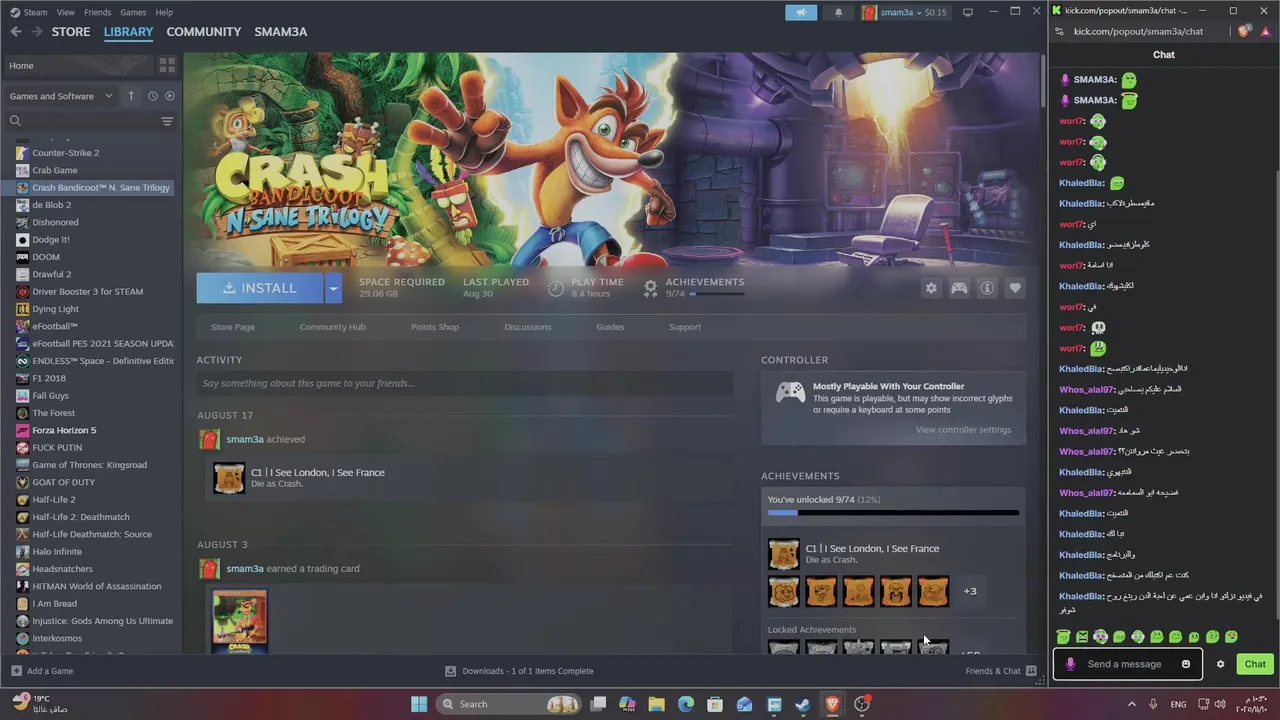Viewport: 1280px width, 720px height.
Task: Click Add a Game
Action: pos(42,671)
